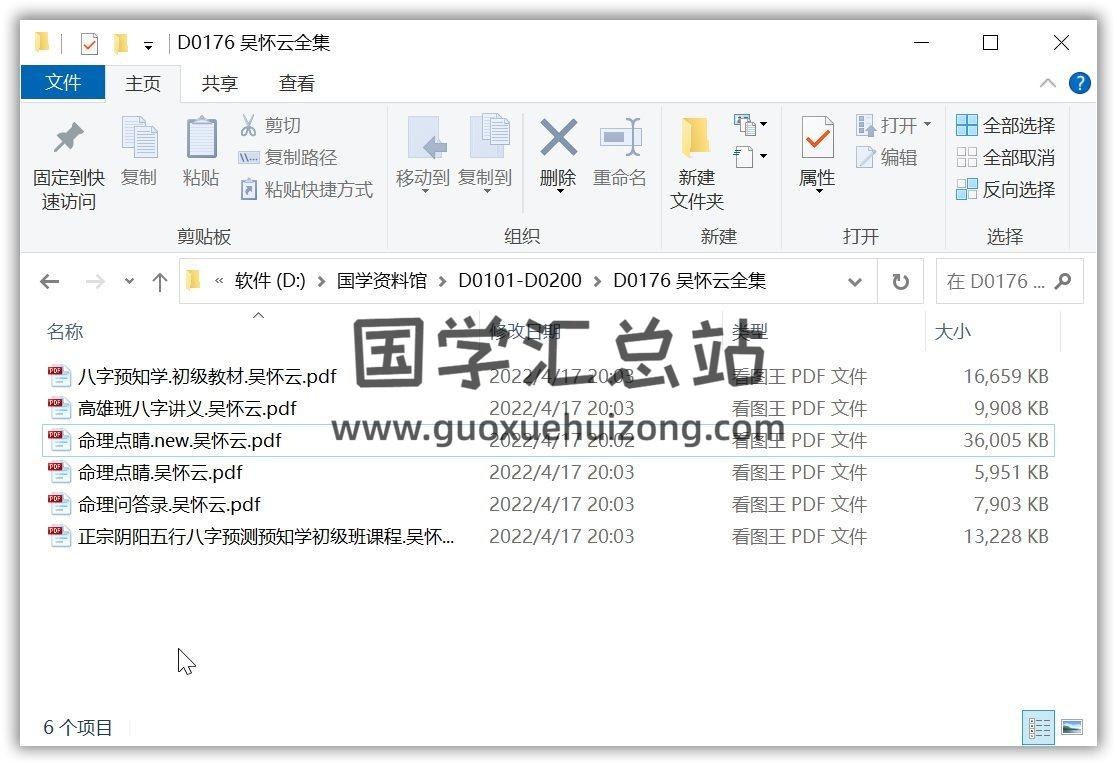The image size is (1117, 766).
Task: Switch to the 共享 ribbon tab
Action: coord(219,84)
